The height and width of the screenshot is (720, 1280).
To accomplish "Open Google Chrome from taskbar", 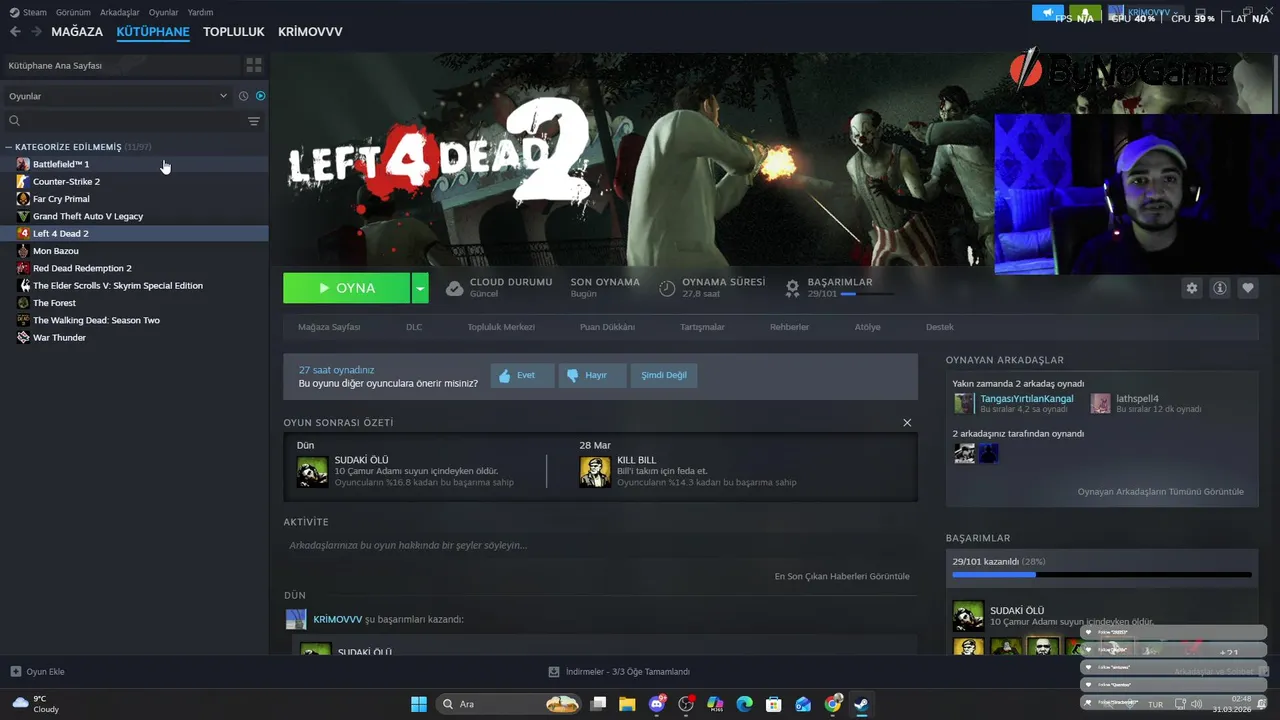I will point(833,704).
